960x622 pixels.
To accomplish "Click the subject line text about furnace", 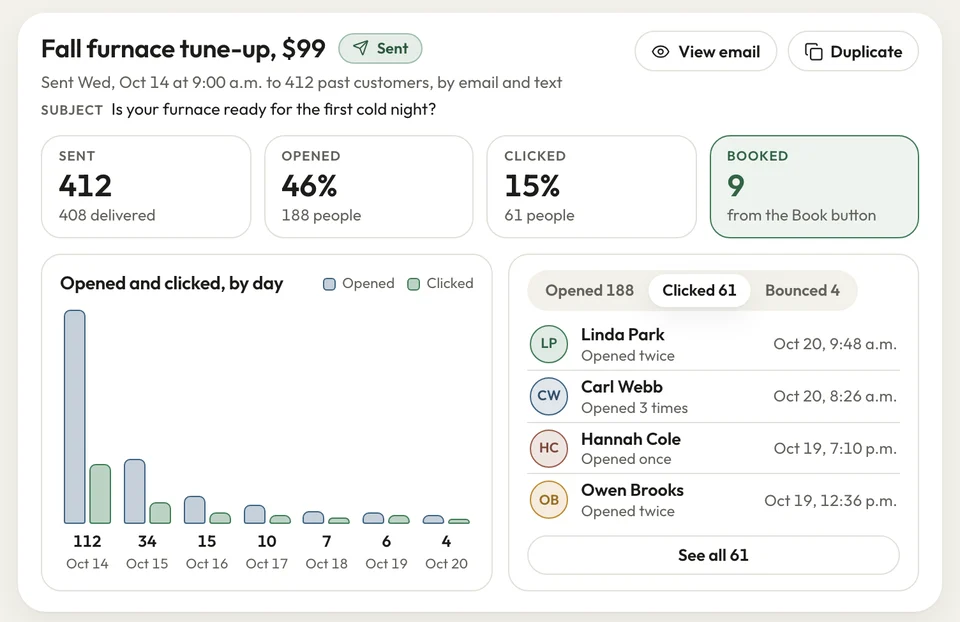I will click(274, 110).
